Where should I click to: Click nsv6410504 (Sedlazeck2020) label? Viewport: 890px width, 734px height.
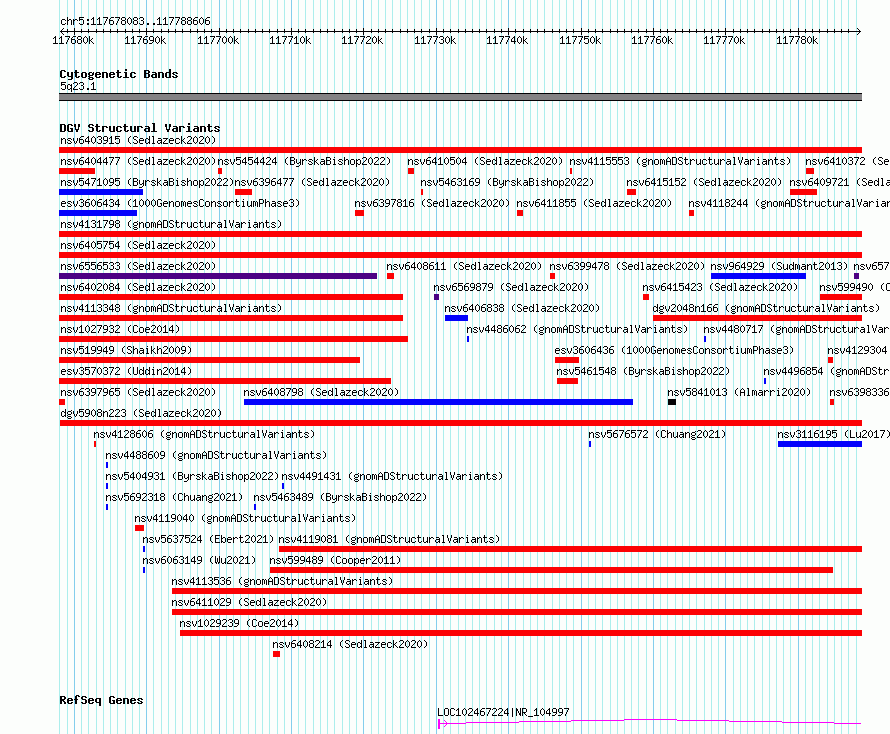[x=485, y=161]
